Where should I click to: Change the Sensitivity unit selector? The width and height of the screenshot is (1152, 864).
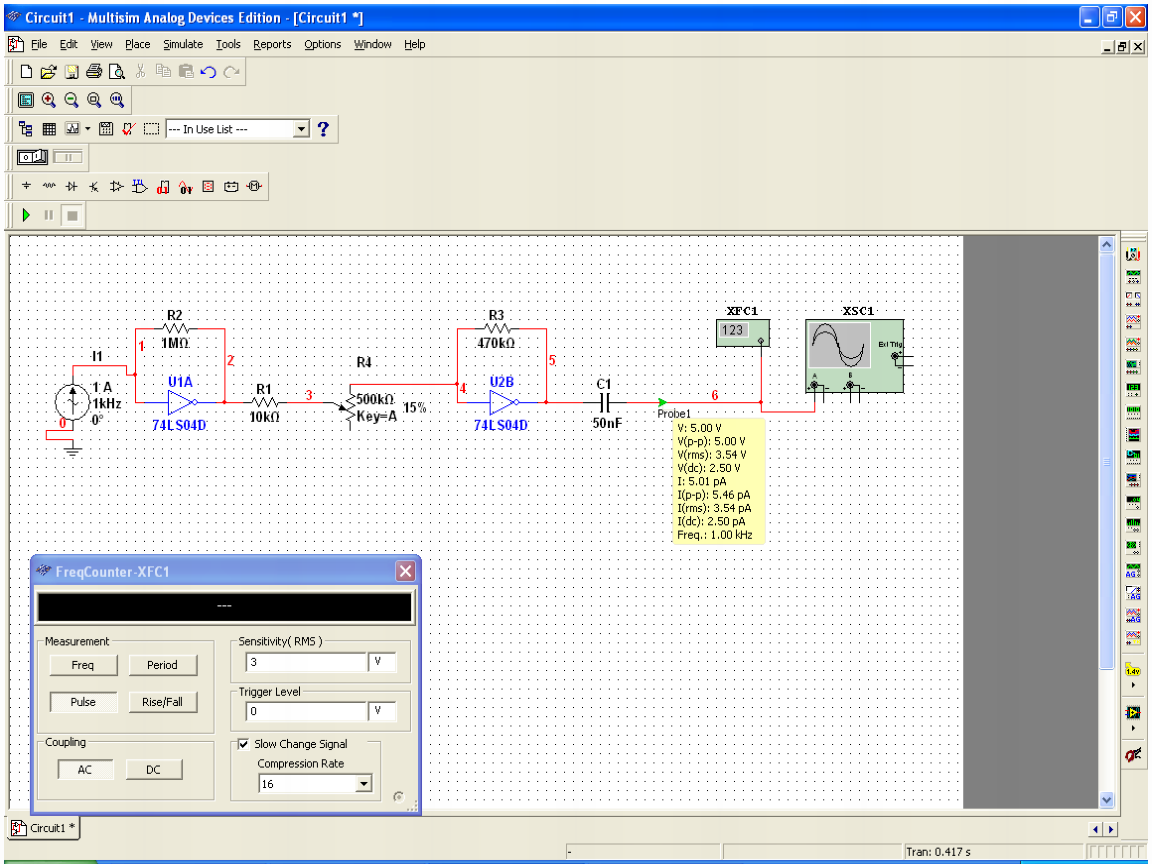381,662
